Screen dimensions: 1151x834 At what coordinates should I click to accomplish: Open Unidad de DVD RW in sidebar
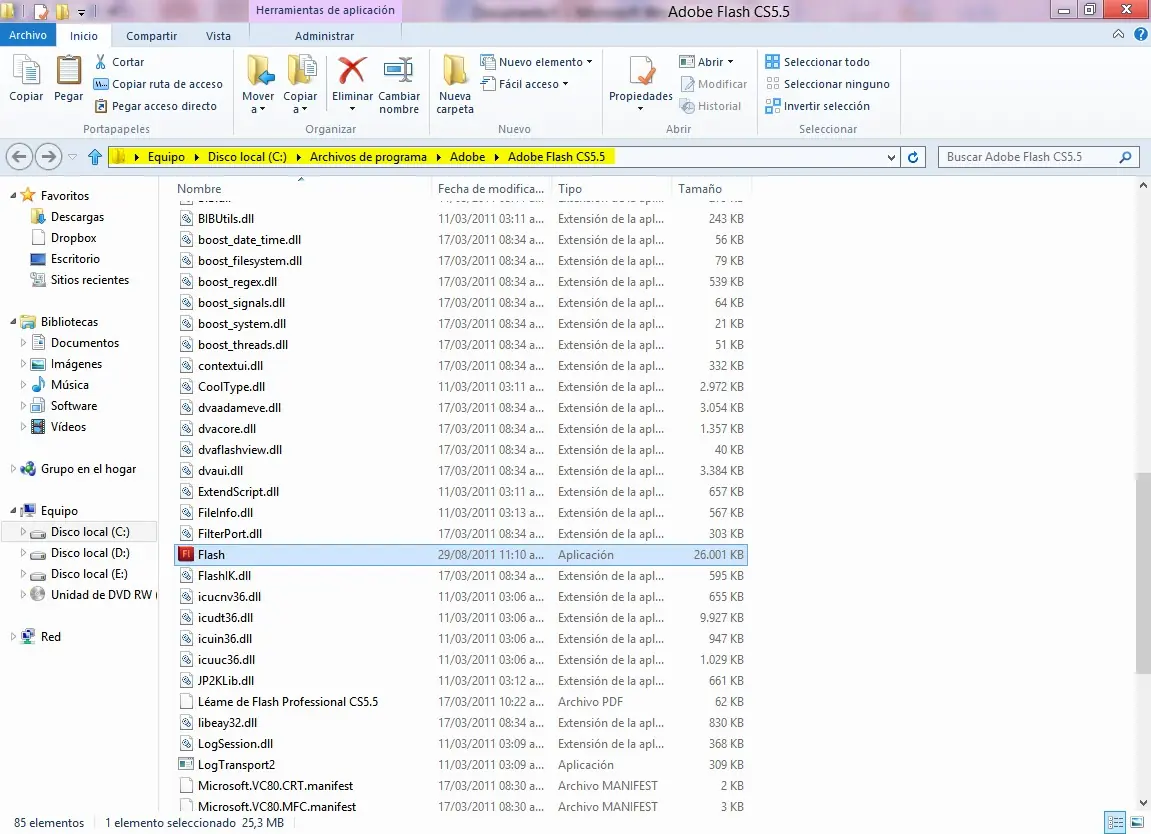pos(94,595)
